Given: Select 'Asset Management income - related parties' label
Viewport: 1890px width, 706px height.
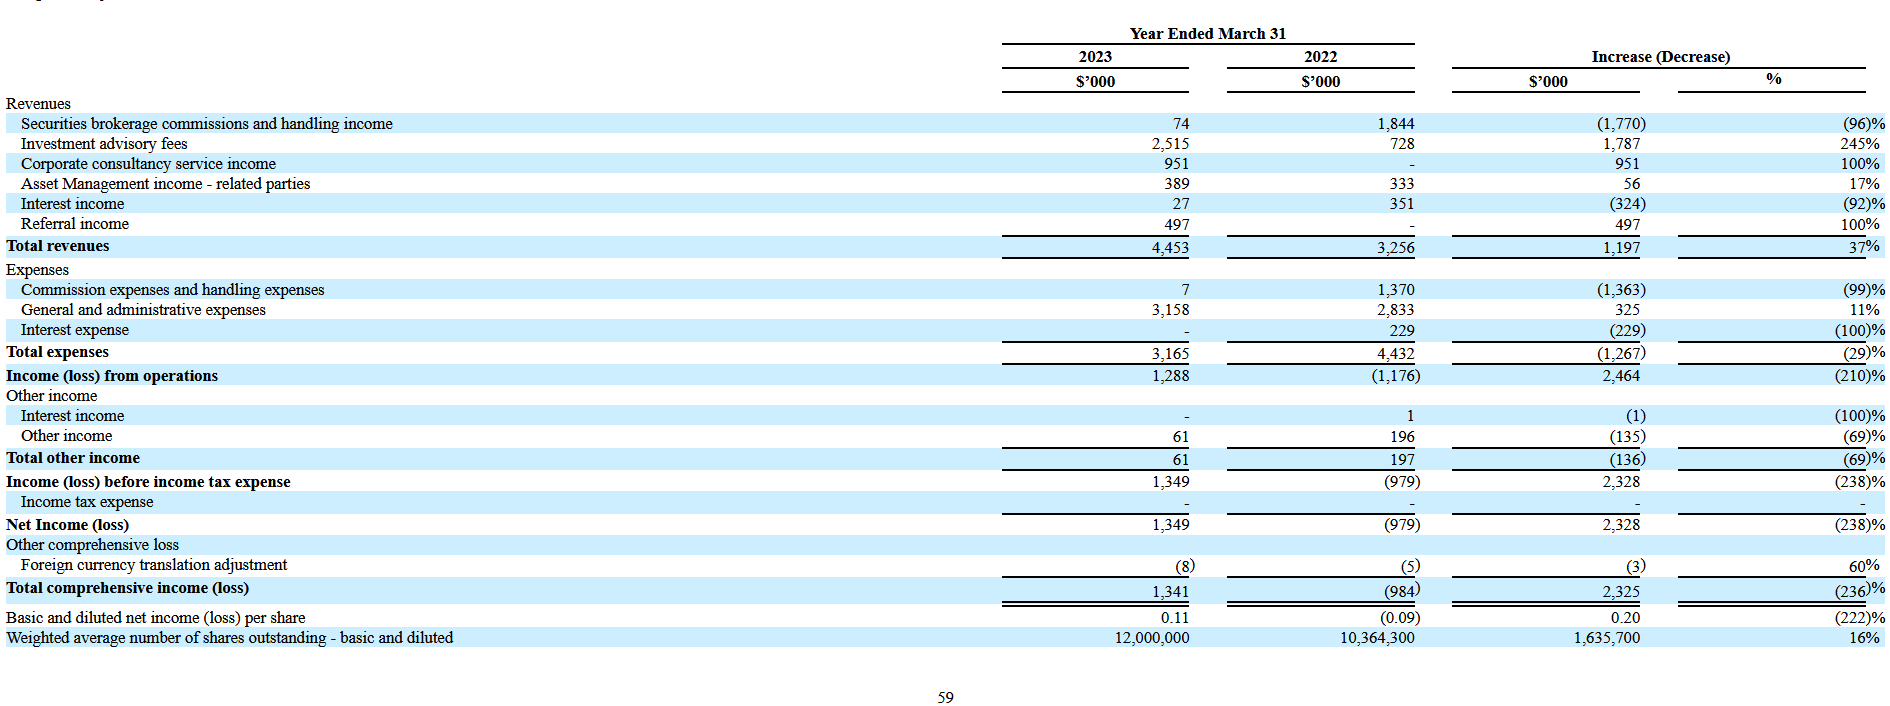Looking at the screenshot, I should point(165,184).
